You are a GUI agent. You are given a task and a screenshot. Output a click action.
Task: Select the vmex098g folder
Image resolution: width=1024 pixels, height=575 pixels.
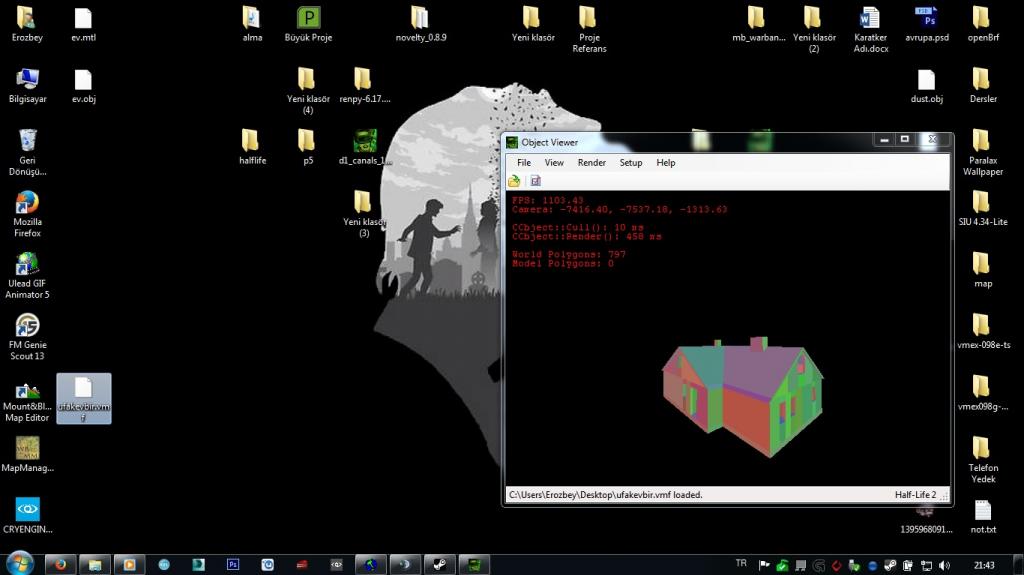tap(983, 393)
